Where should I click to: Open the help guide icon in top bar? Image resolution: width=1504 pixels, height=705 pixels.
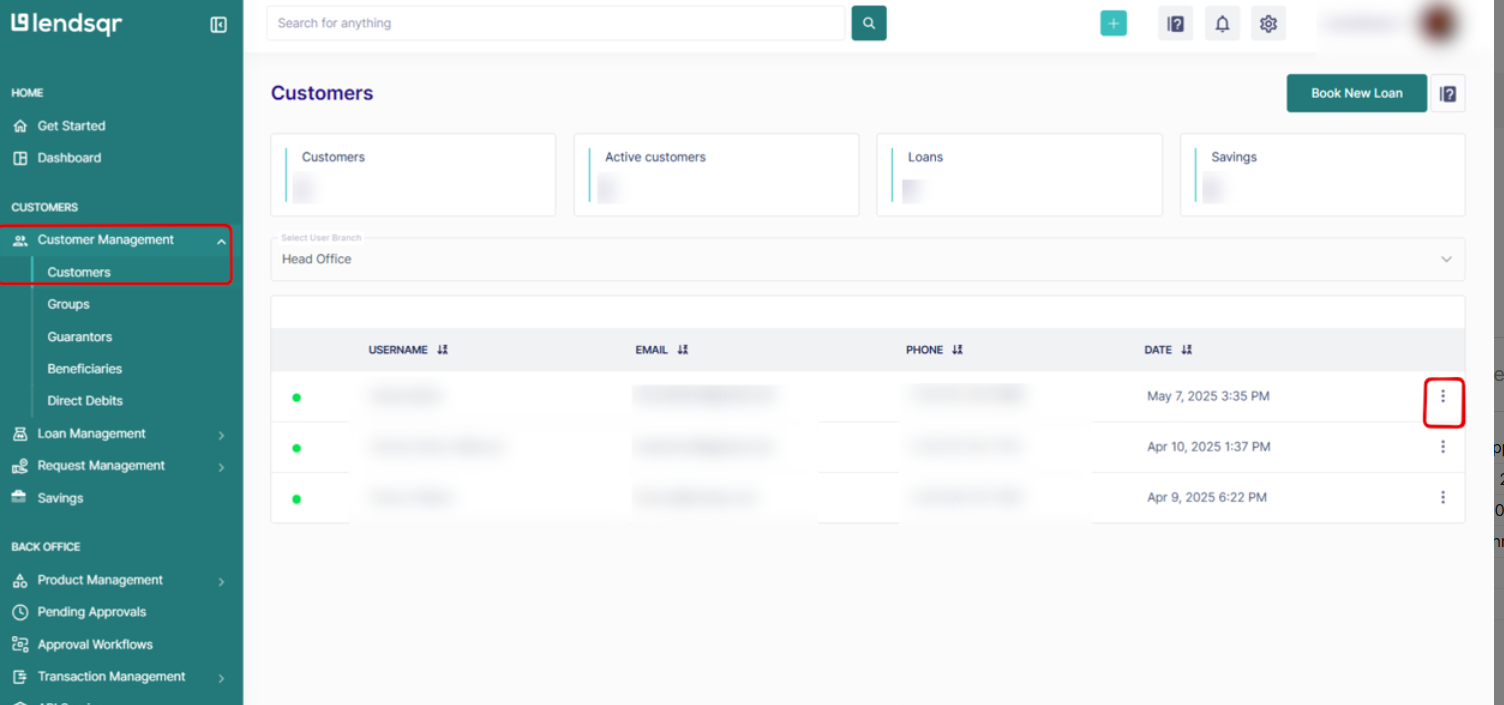click(x=1176, y=24)
